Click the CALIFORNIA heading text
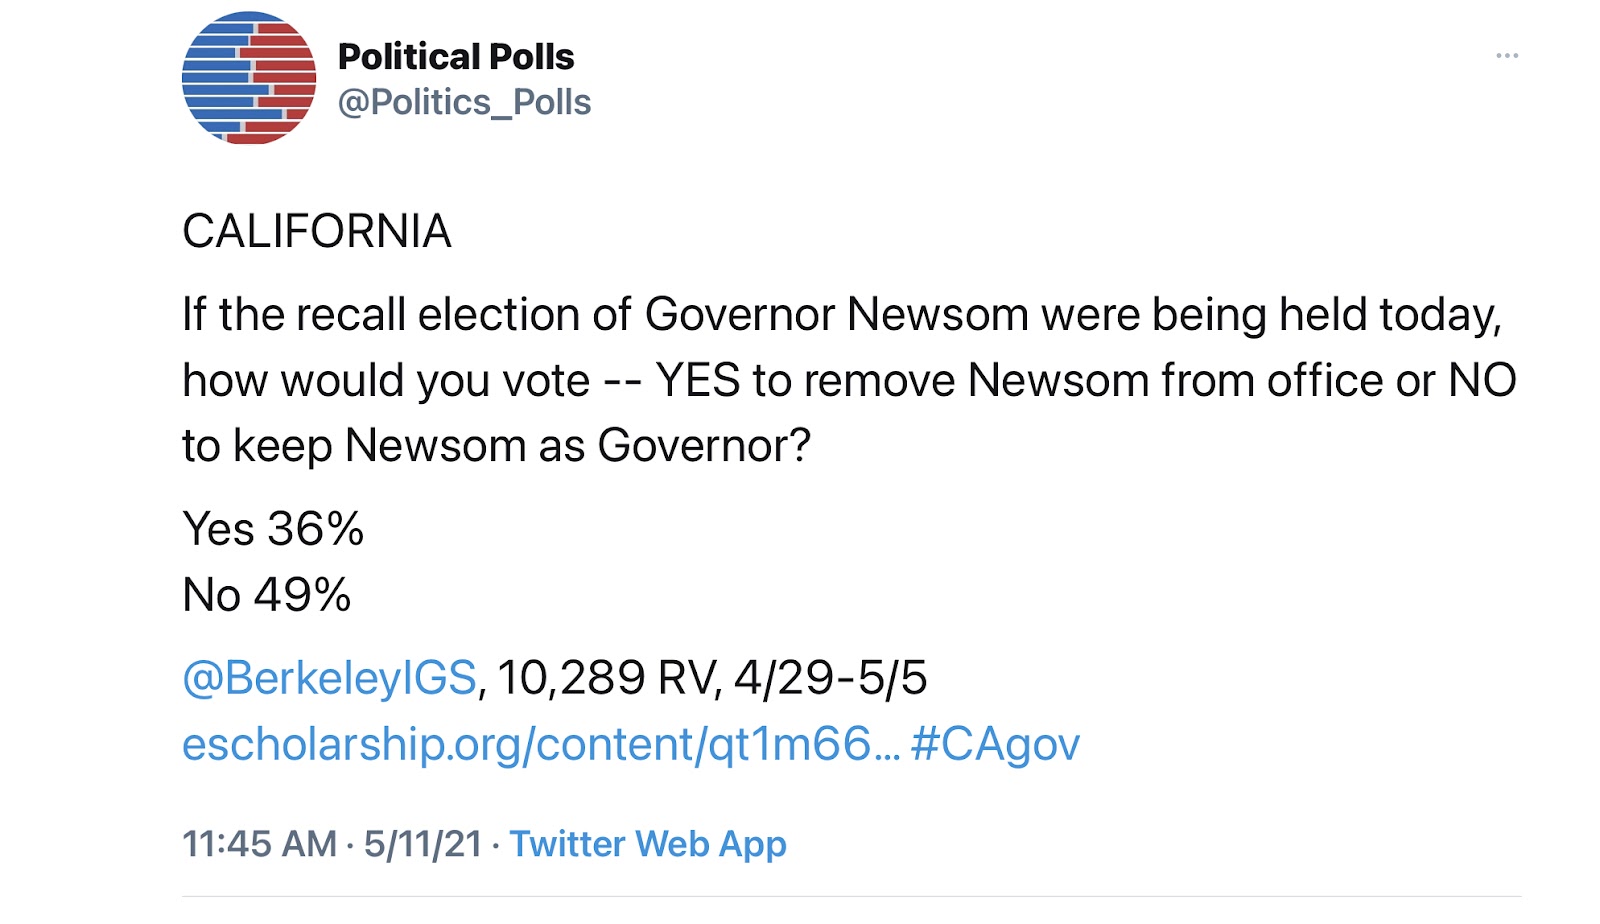Screen dimensions: 1600x924 coord(316,231)
